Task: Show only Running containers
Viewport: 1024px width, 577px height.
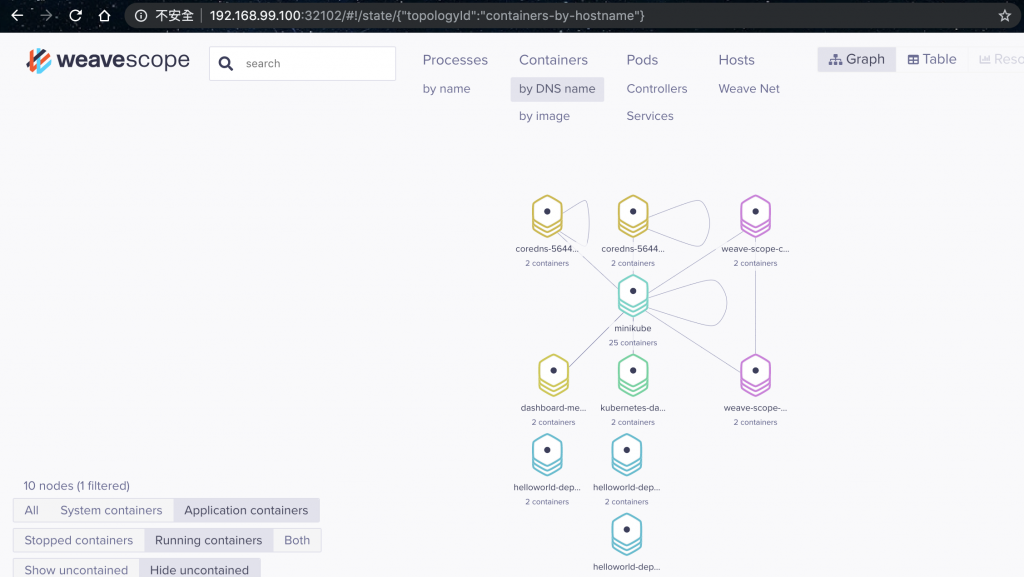Action: coord(208,540)
